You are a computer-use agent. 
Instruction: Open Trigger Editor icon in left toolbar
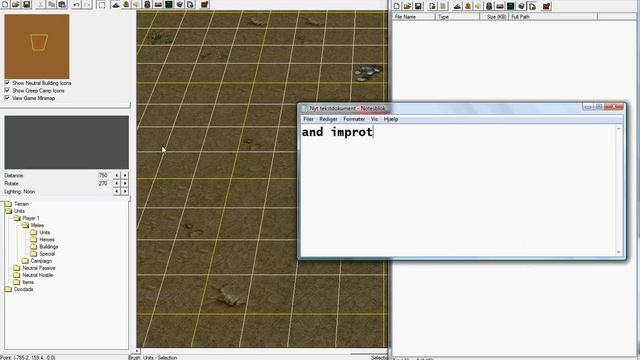126,4
